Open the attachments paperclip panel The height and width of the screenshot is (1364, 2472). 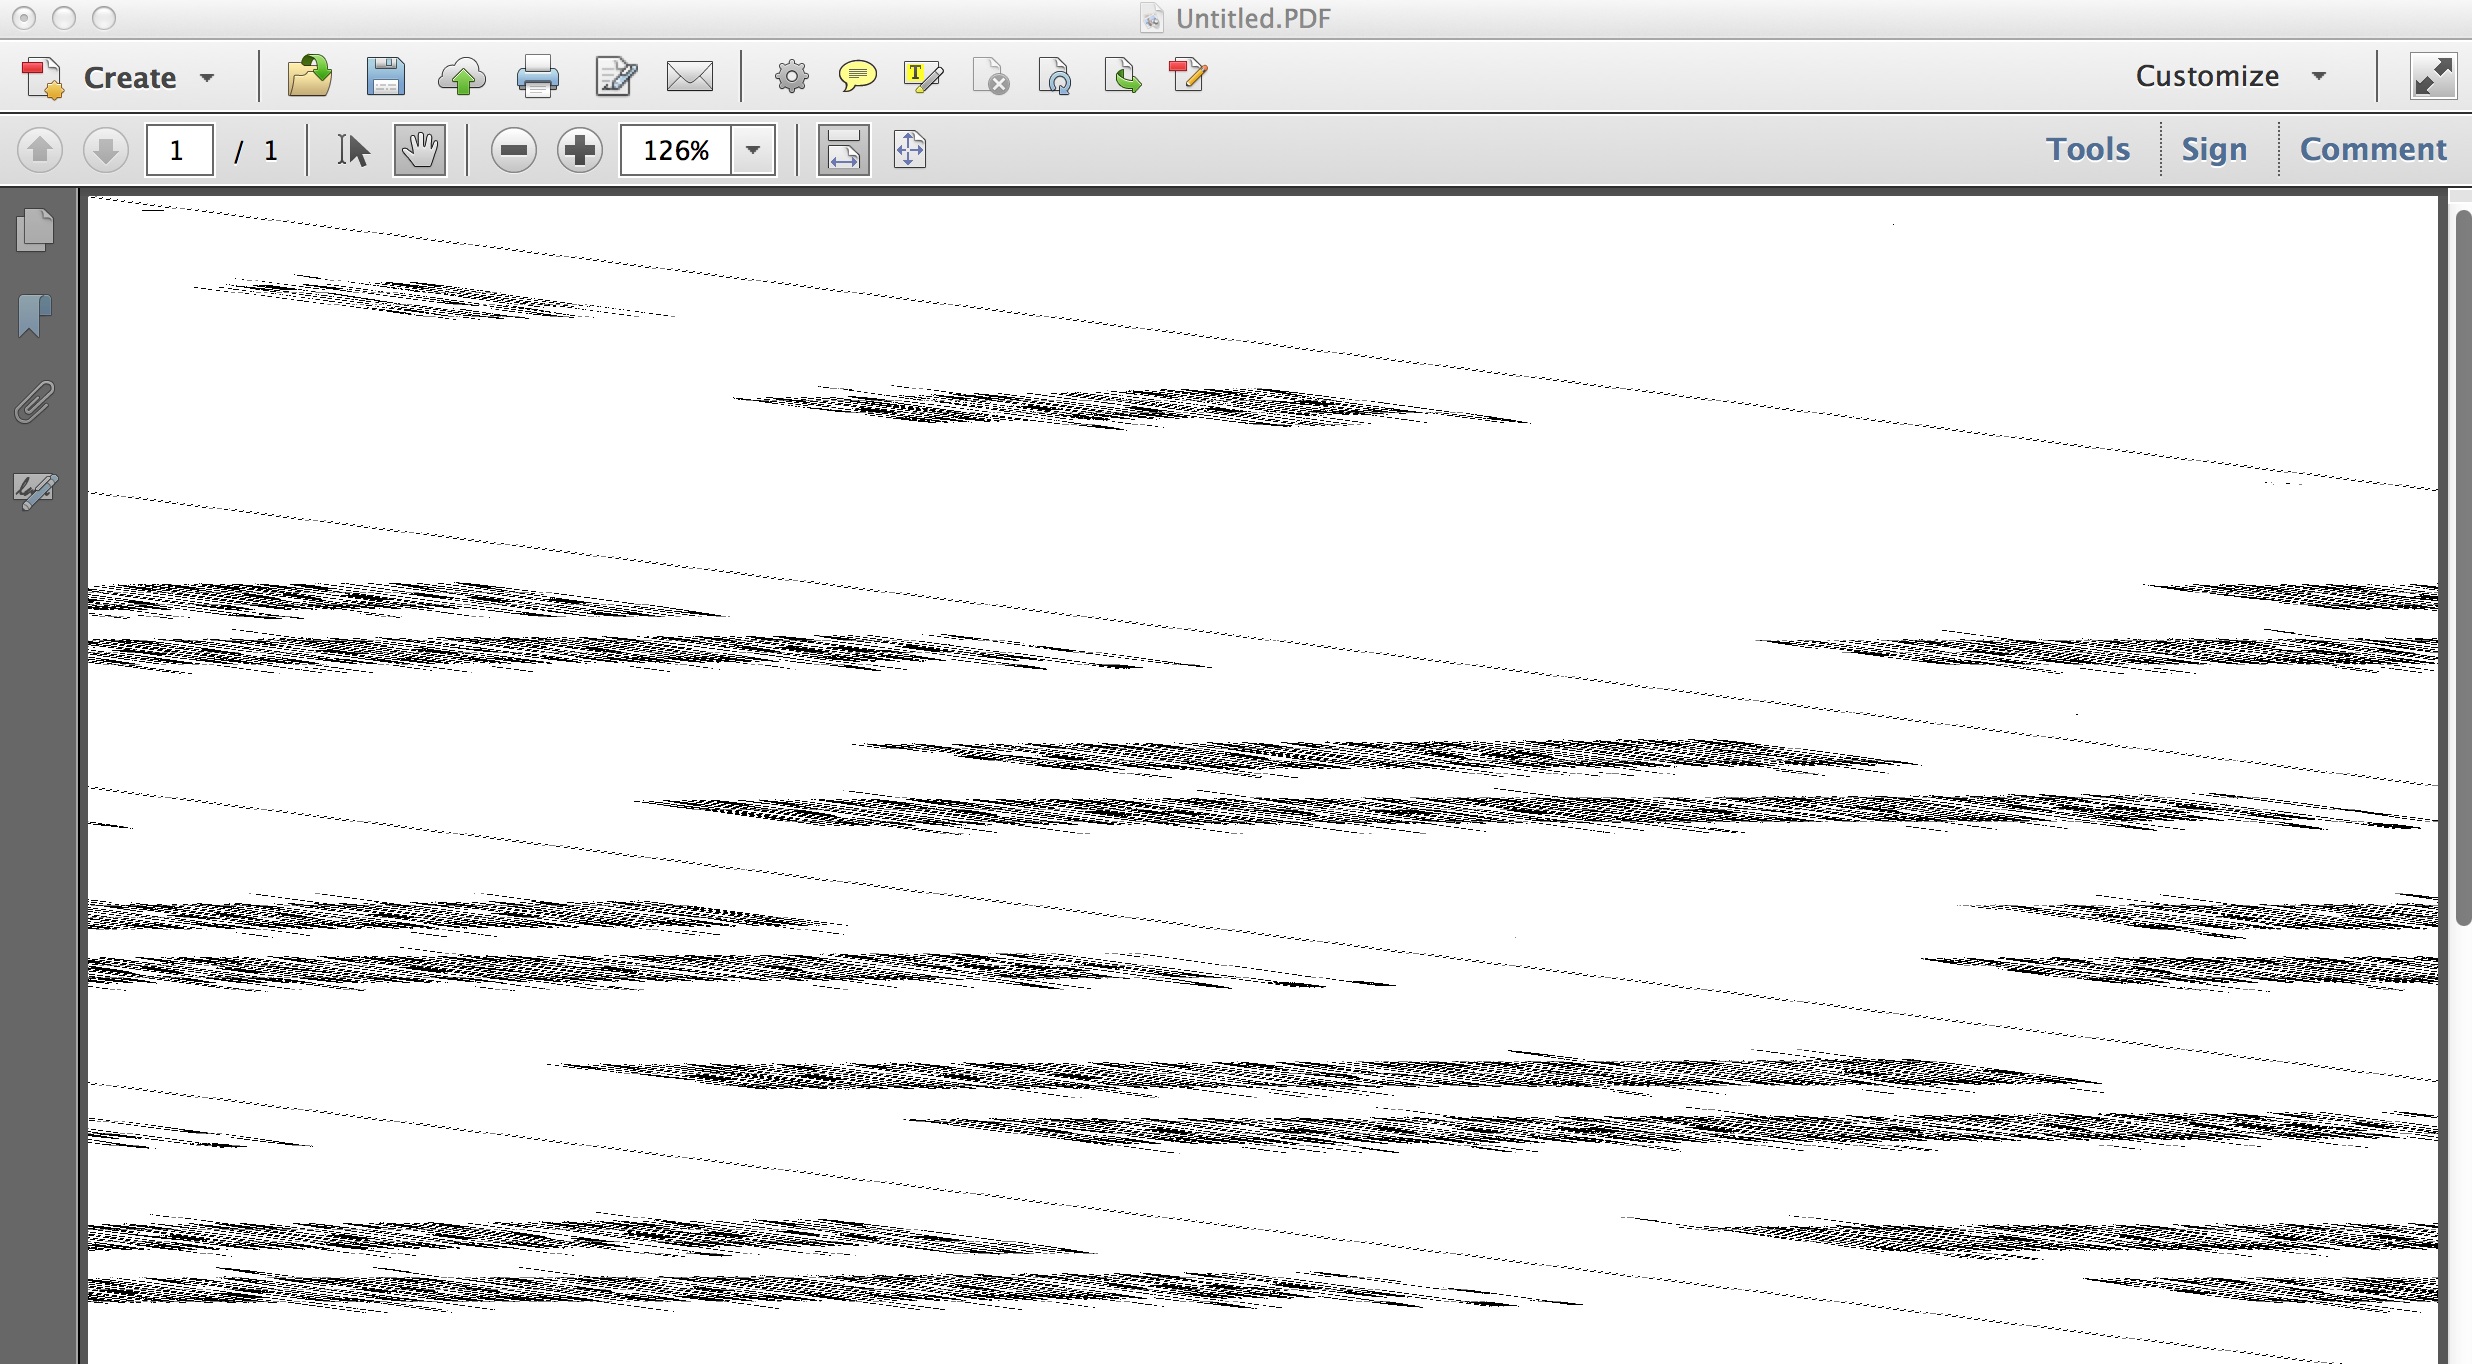(35, 402)
